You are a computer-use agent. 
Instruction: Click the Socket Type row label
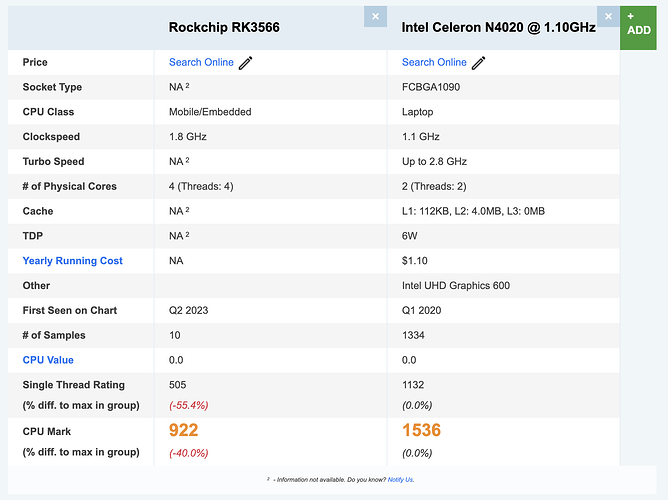(52, 87)
